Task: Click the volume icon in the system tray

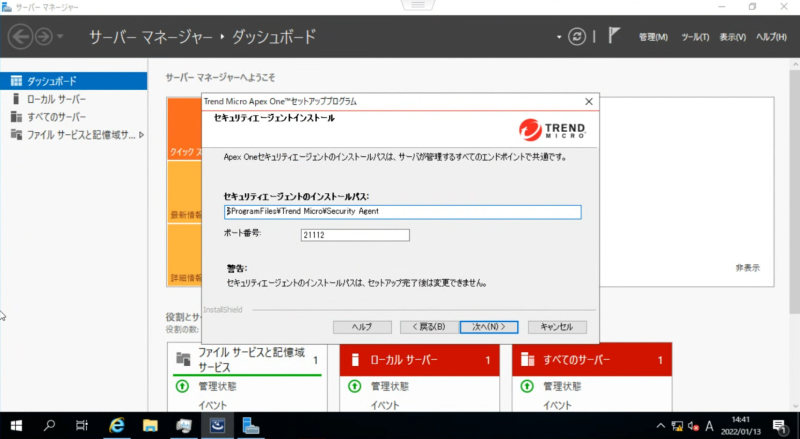Action: [x=693, y=426]
